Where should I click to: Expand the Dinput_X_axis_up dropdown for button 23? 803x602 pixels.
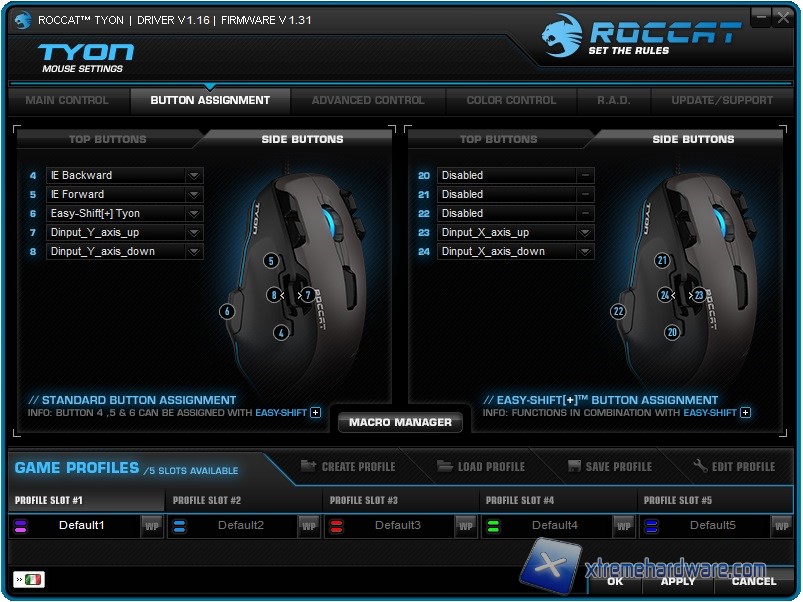coord(585,233)
